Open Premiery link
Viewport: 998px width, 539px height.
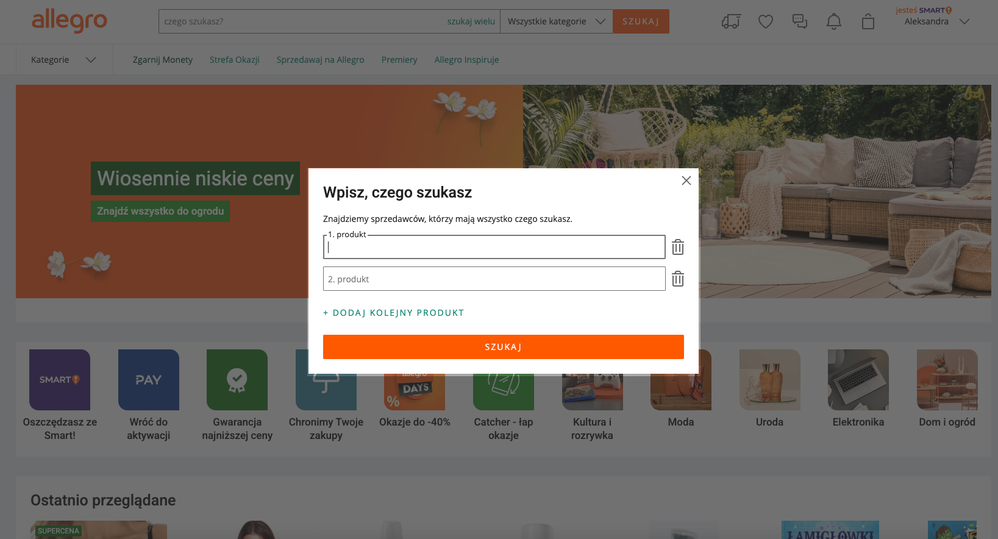click(x=399, y=60)
